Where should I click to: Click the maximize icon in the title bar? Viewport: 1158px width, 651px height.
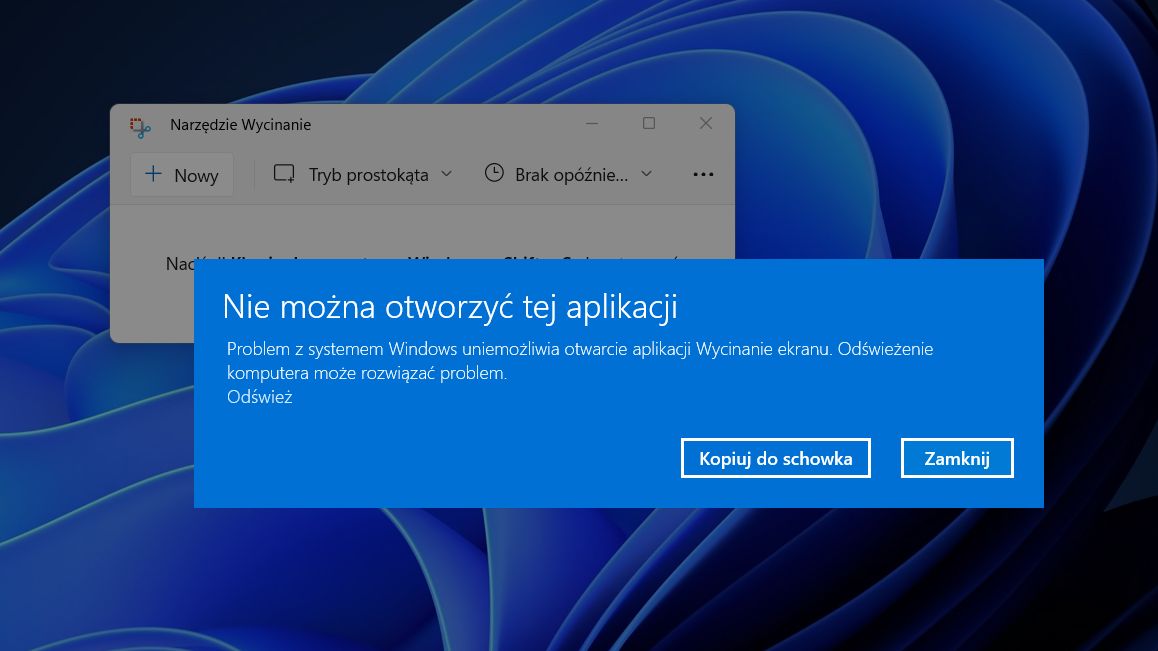pyautogui.click(x=649, y=122)
